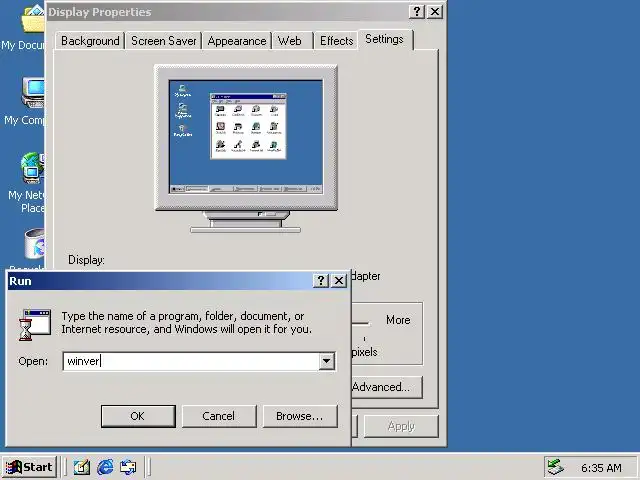Open the clock showing 6:35 AM
Viewport: 640px width, 480px height.
[601, 468]
